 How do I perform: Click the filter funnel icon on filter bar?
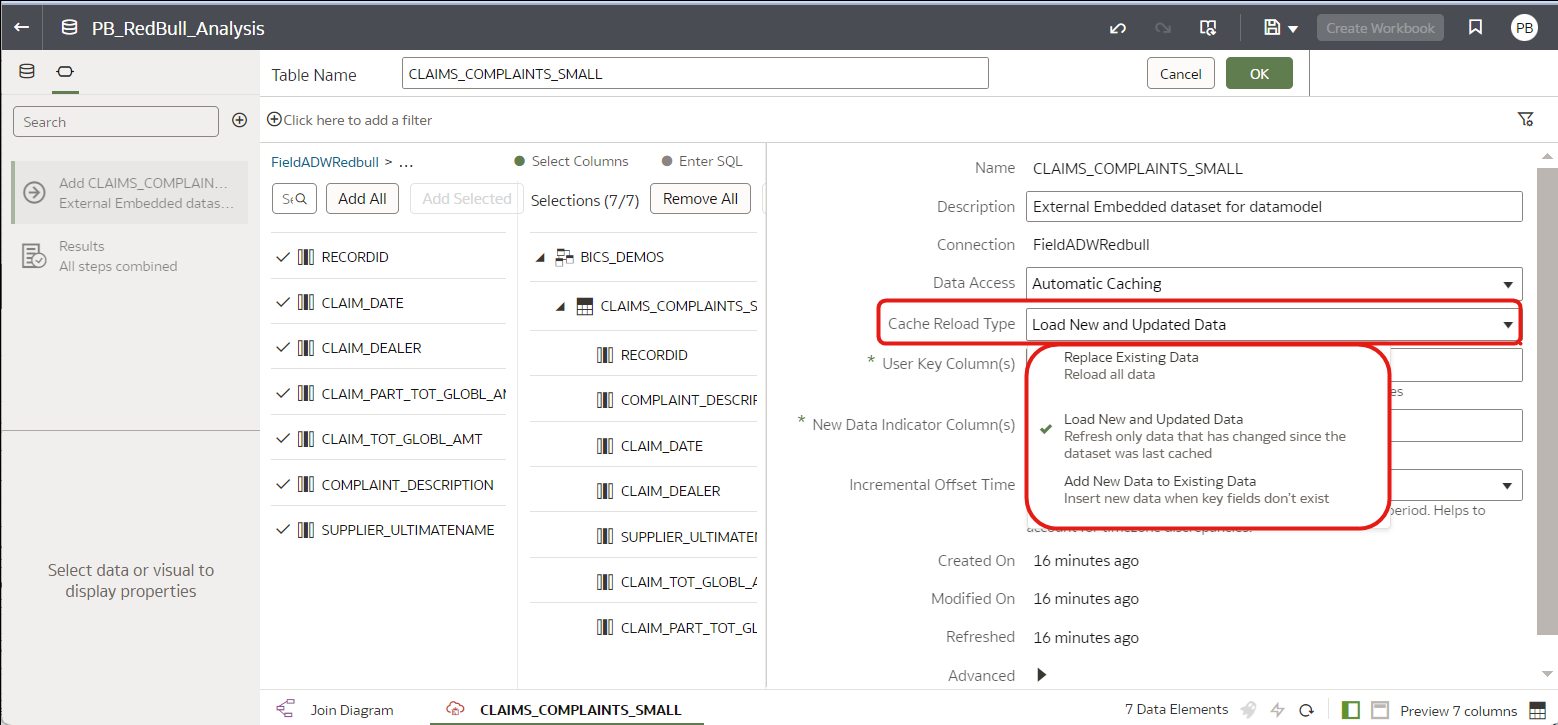[x=1525, y=120]
